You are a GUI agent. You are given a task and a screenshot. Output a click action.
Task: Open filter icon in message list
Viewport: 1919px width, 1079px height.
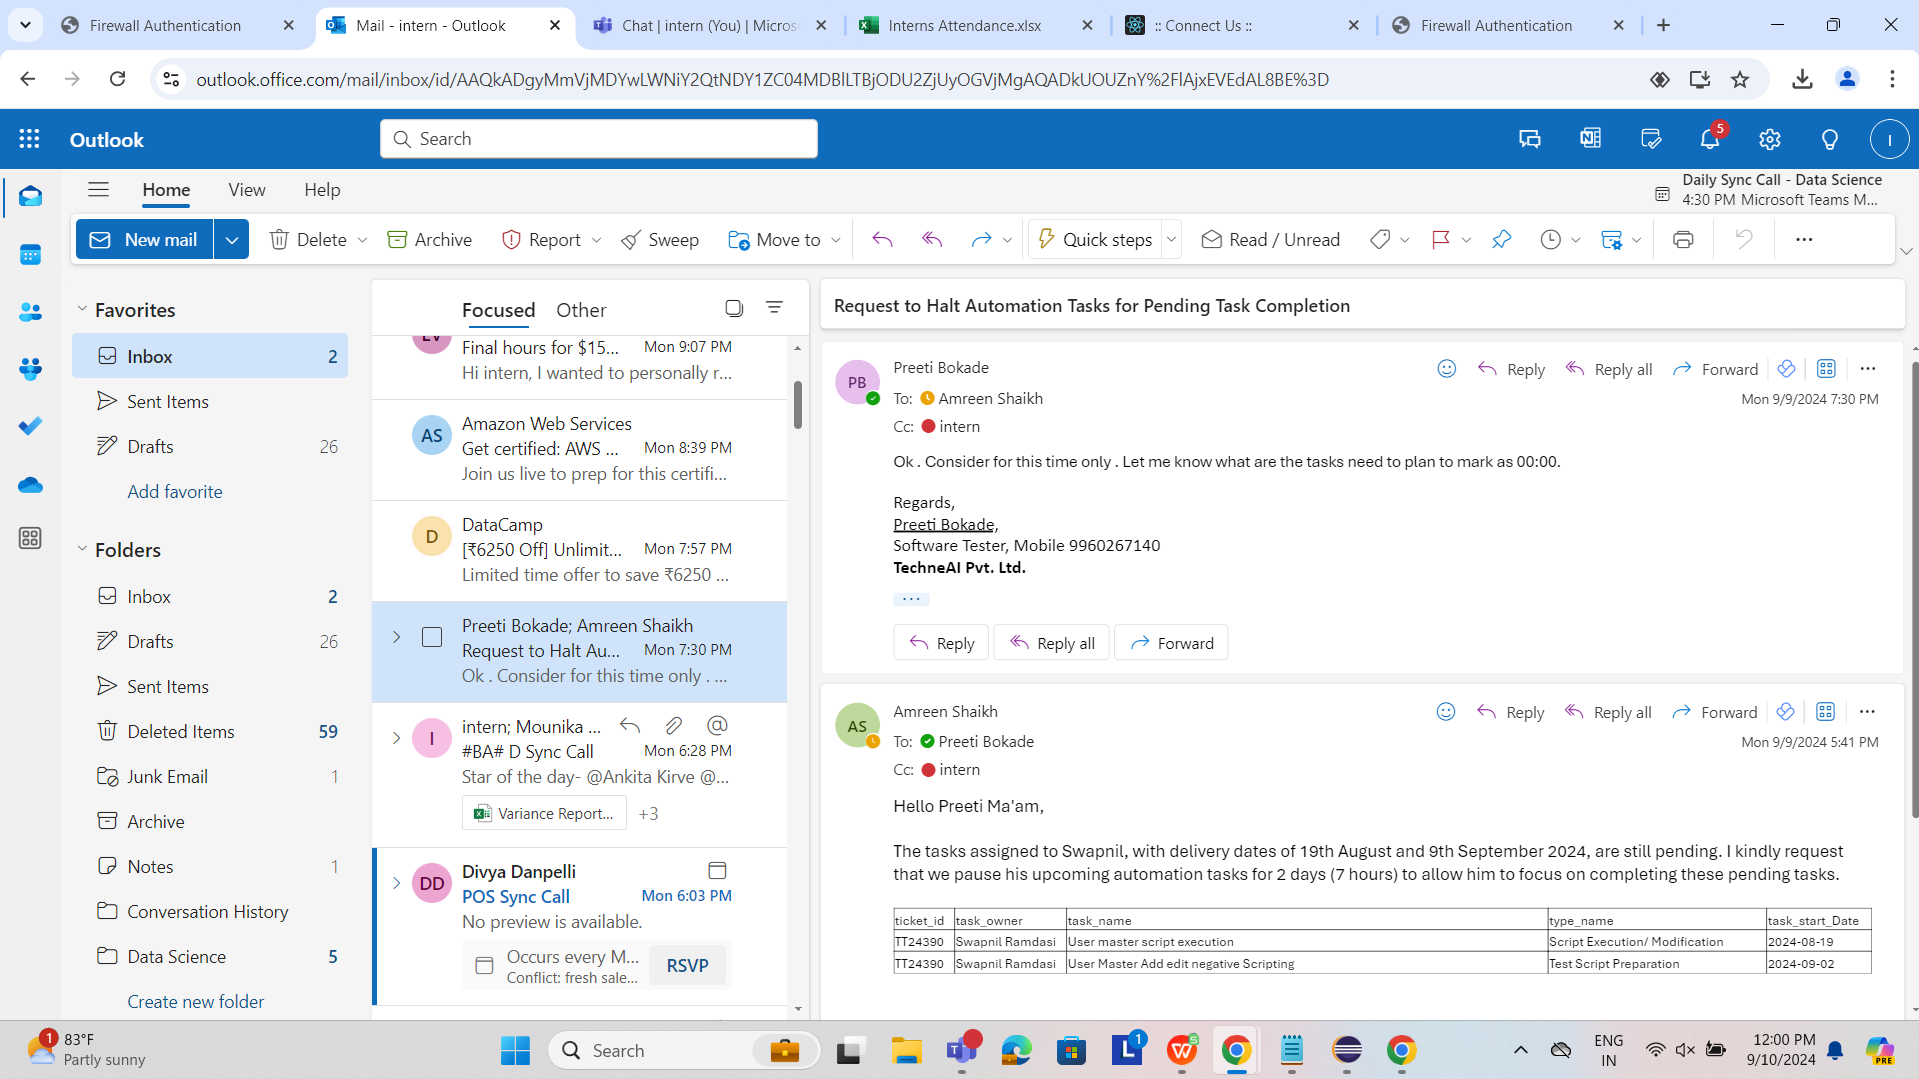point(774,308)
